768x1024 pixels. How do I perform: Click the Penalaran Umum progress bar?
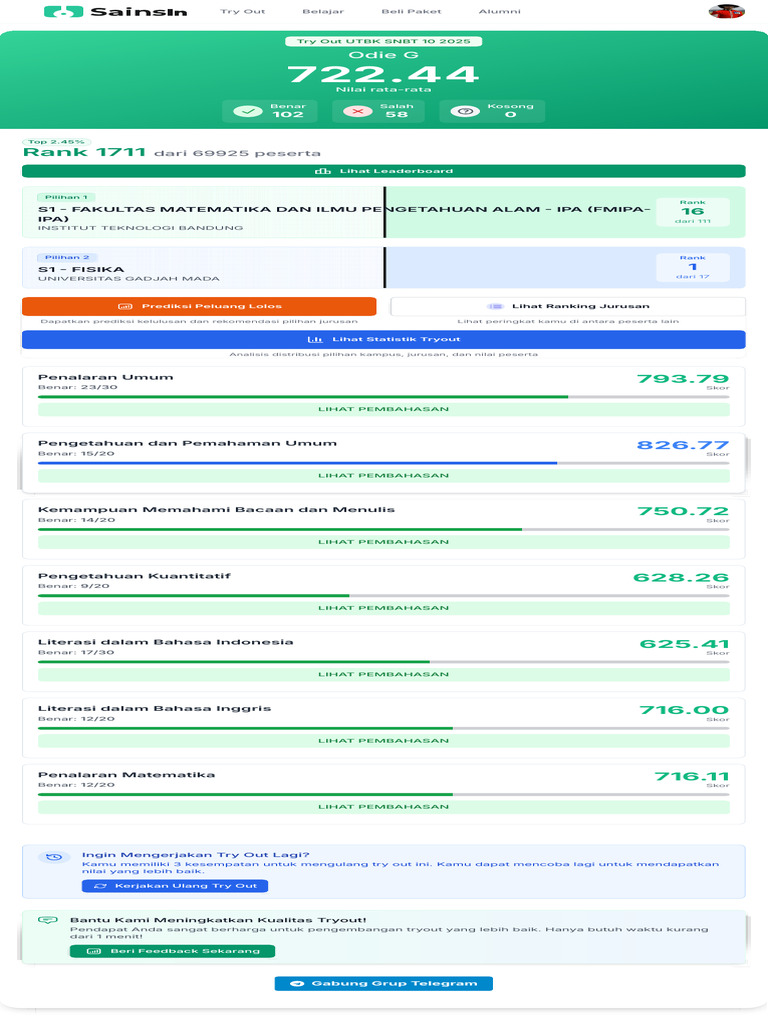tap(383, 397)
